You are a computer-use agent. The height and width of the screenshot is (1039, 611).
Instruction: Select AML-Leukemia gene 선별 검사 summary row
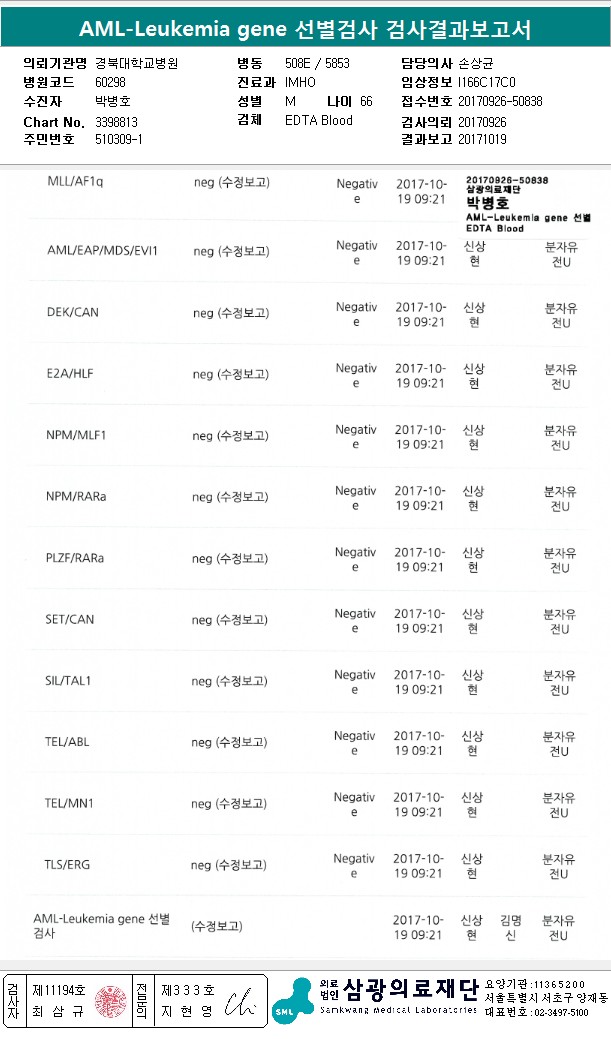(x=102, y=925)
